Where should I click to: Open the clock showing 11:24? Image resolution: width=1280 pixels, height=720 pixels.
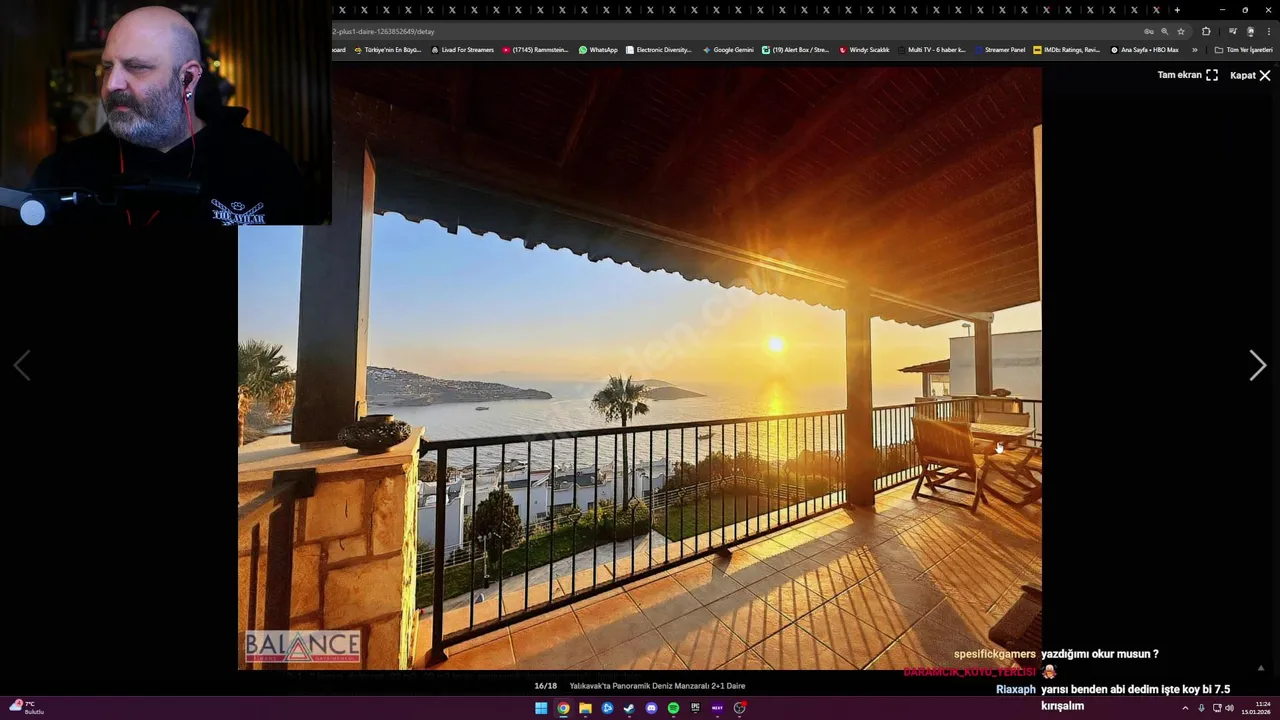point(1256,708)
